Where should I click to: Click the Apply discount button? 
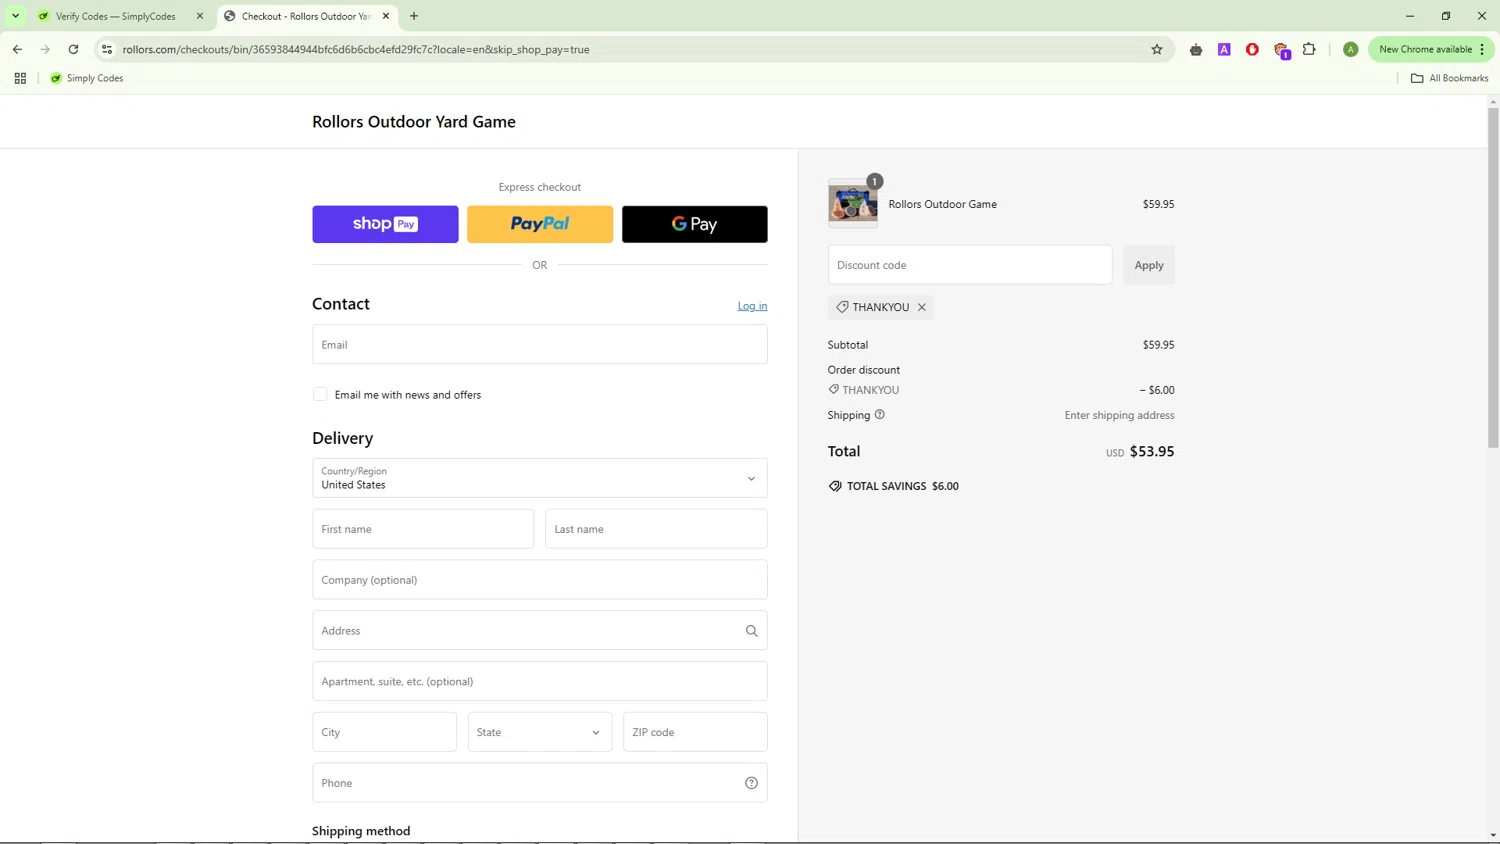[x=1149, y=265]
